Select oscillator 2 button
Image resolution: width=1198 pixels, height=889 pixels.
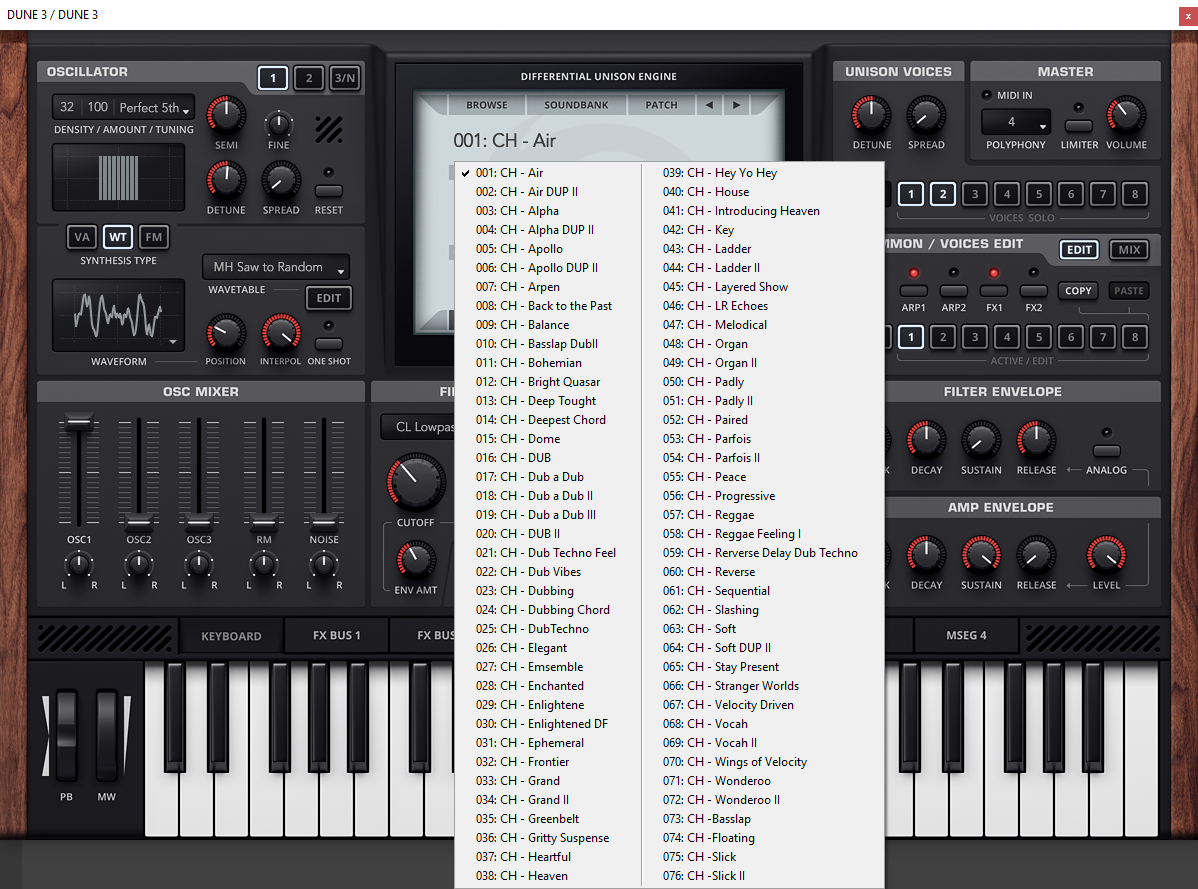coord(309,78)
